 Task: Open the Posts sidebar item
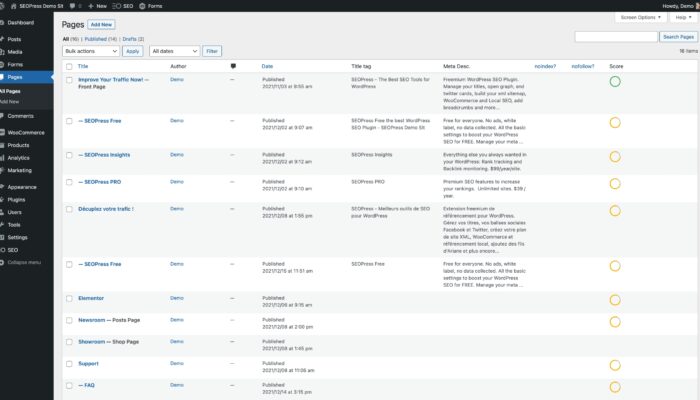(14, 39)
